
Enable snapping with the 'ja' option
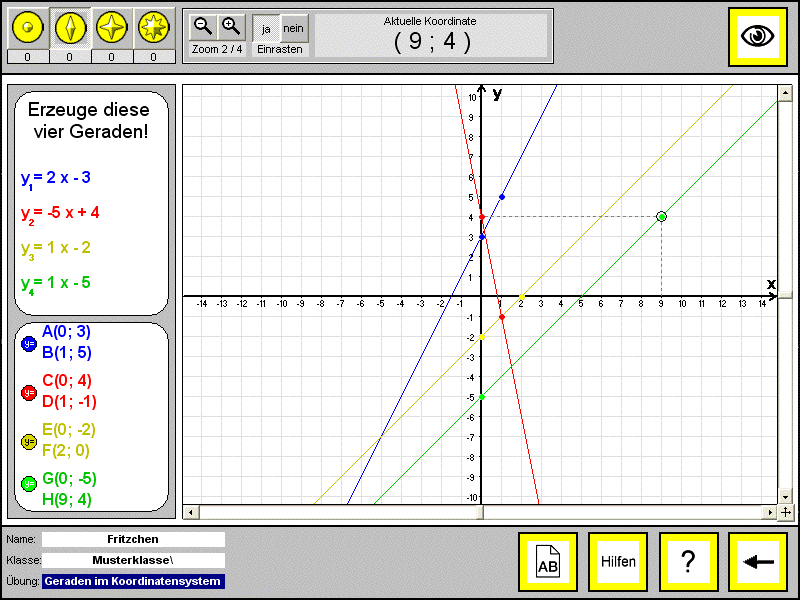click(266, 29)
